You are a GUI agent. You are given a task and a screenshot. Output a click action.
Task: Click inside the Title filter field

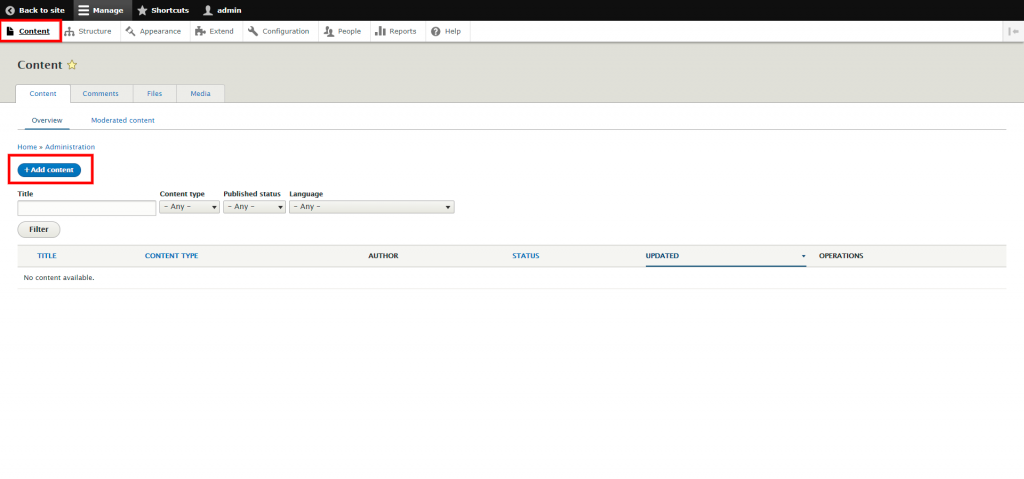point(87,208)
